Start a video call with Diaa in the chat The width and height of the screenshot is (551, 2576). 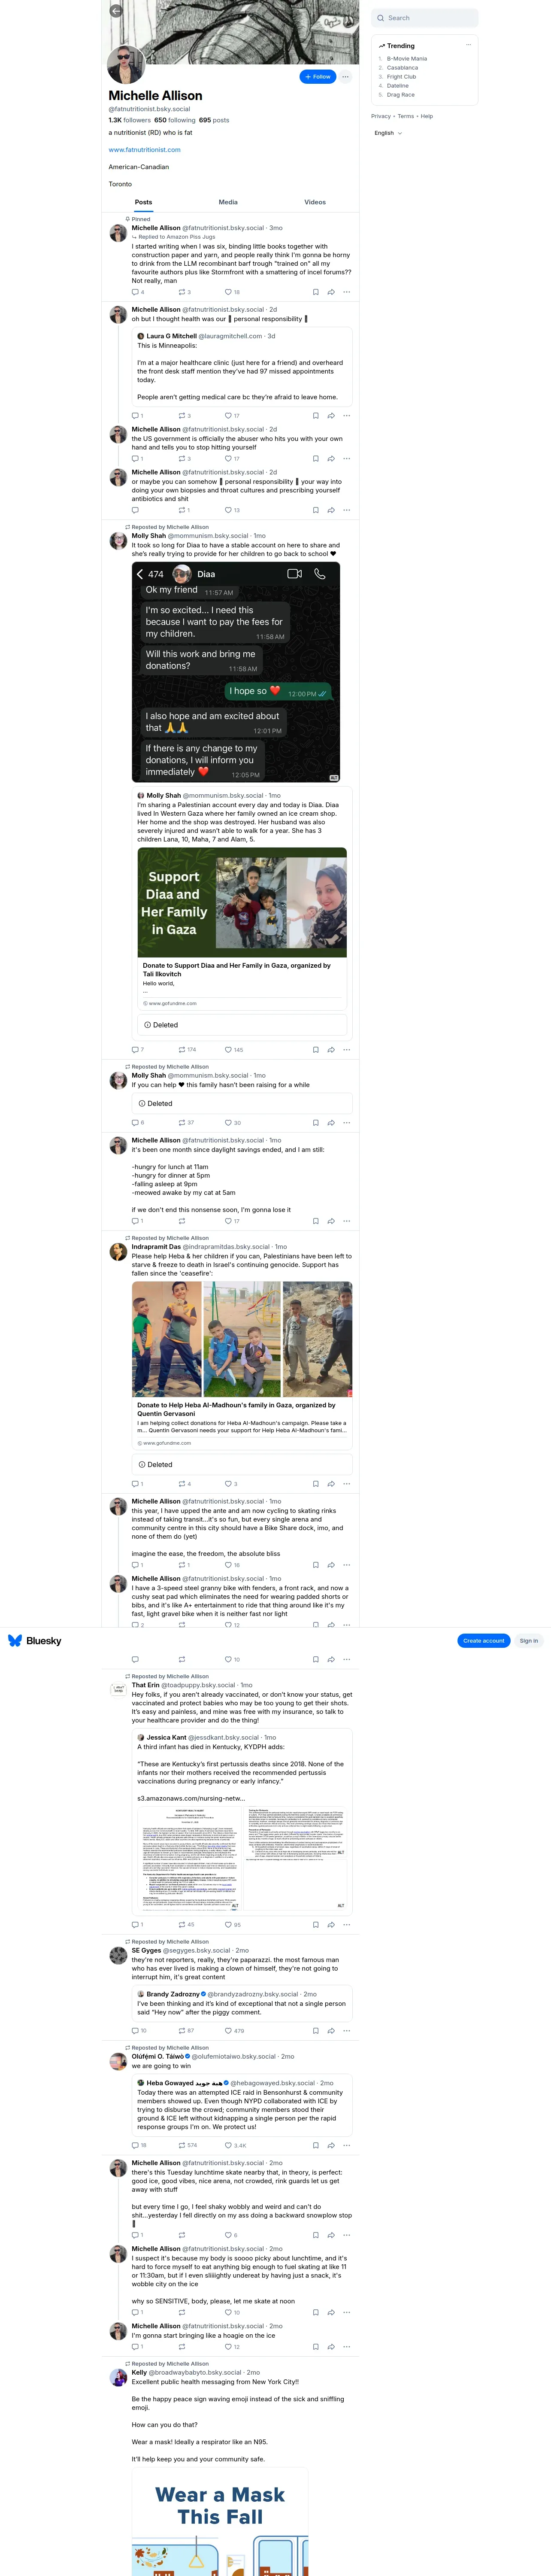click(x=294, y=574)
